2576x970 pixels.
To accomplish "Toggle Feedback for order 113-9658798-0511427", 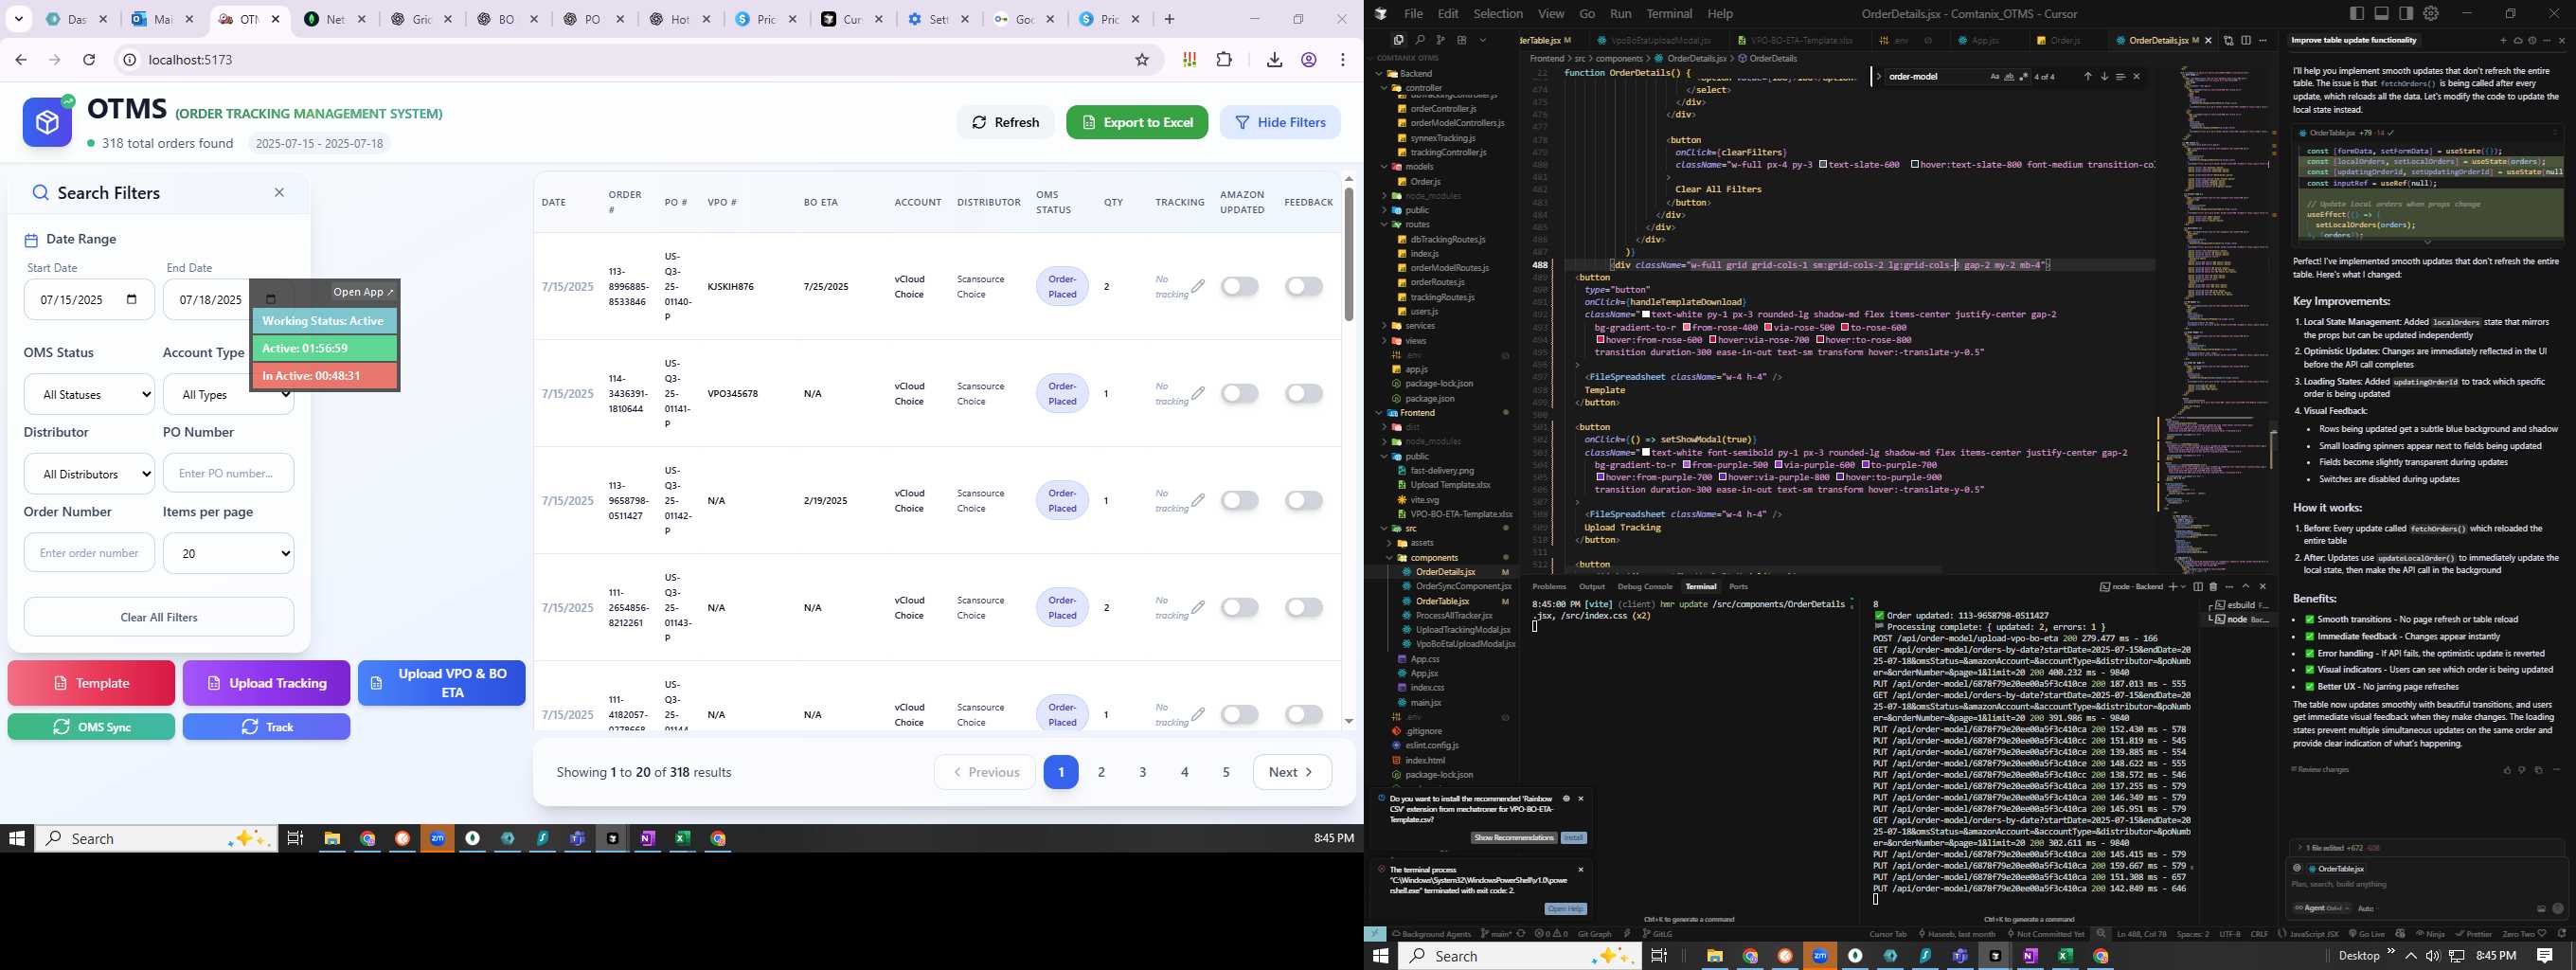I will point(1304,500).
